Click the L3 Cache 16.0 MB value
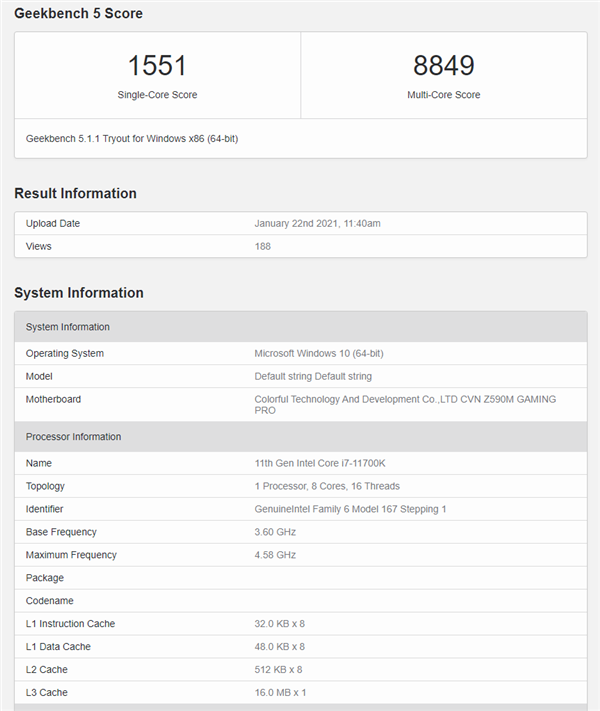The width and height of the screenshot is (600, 711). click(280, 692)
